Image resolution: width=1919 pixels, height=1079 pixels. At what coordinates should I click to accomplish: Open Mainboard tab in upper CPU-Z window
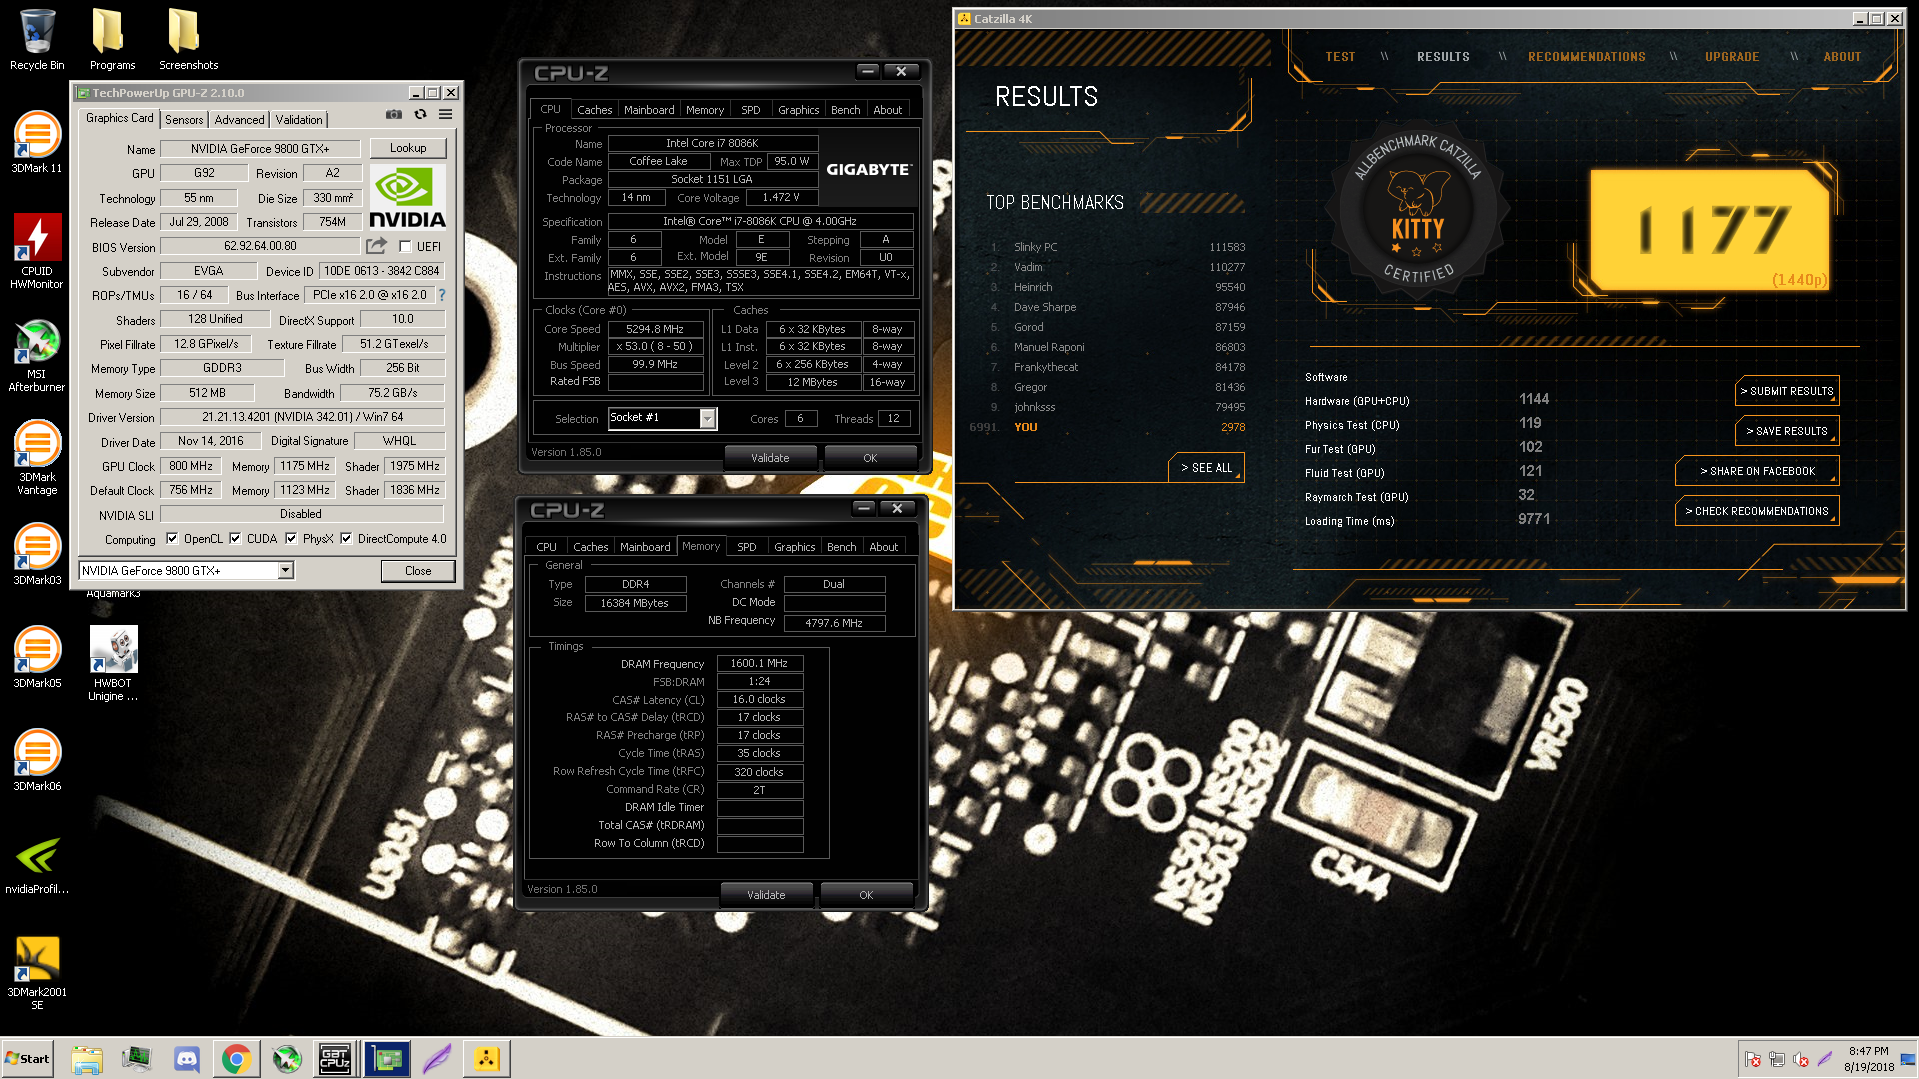tap(649, 110)
